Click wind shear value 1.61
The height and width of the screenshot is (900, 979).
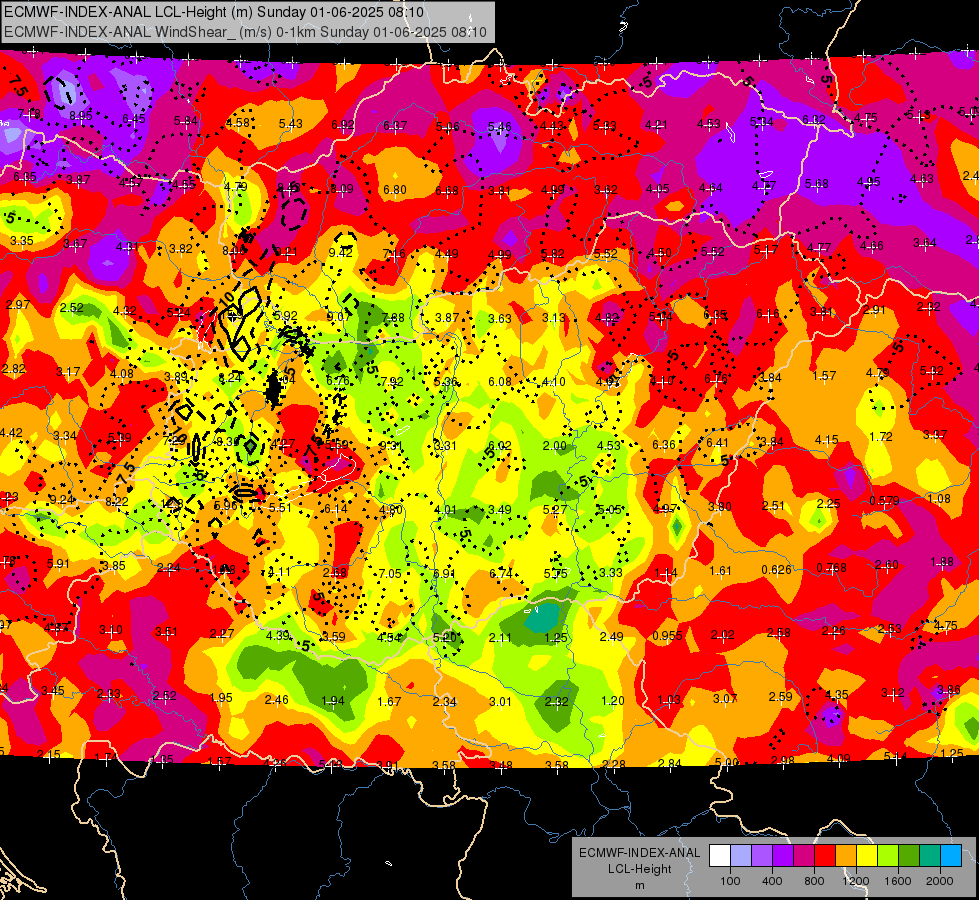click(720, 570)
